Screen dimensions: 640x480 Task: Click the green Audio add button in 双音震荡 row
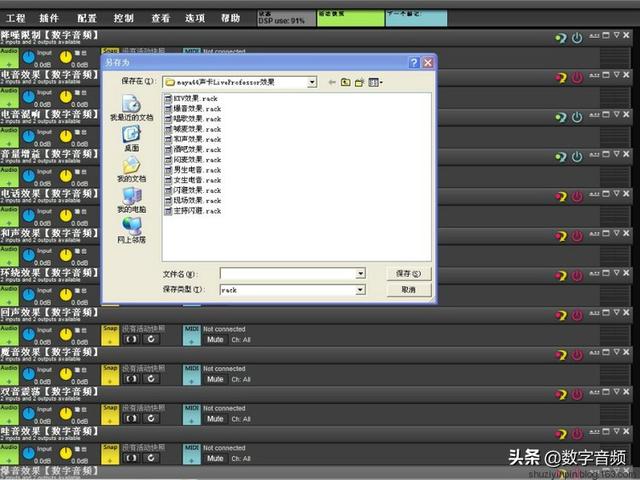(9, 414)
